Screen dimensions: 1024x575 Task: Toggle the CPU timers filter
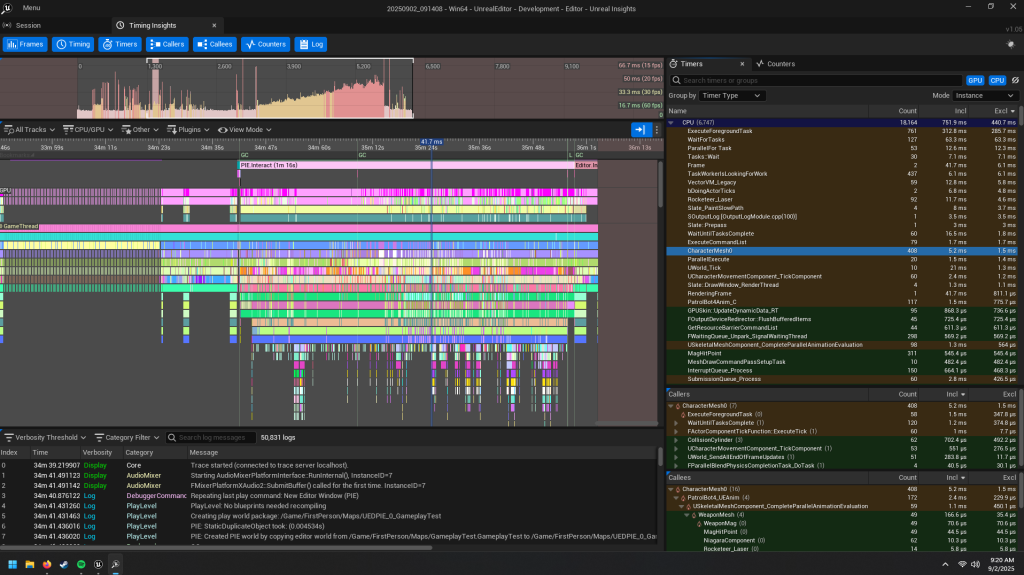point(997,80)
